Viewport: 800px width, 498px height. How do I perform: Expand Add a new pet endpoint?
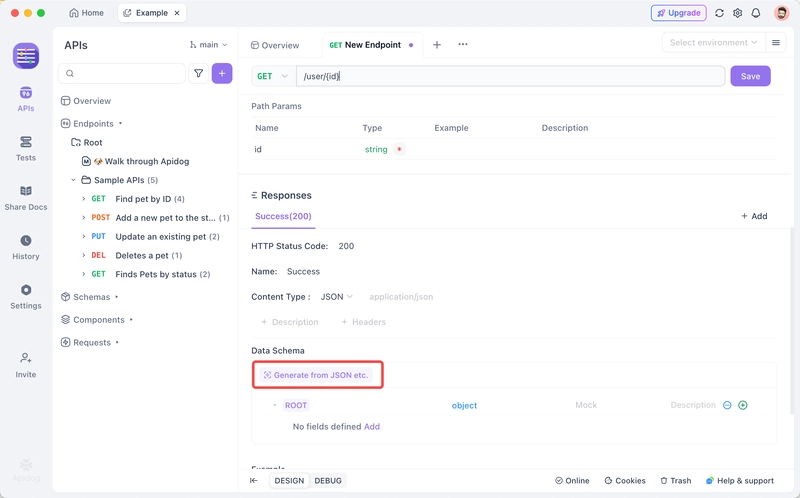(x=84, y=218)
